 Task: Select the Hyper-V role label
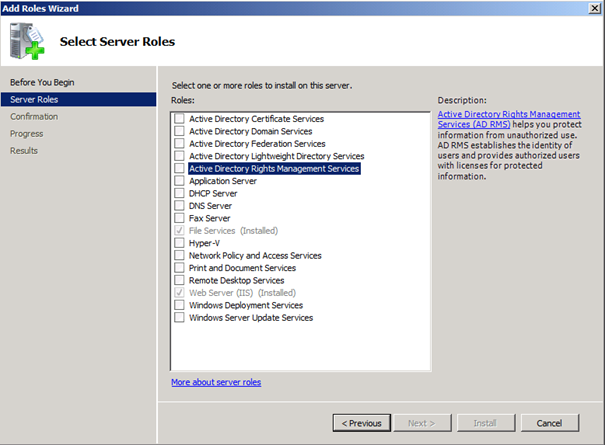coord(204,243)
